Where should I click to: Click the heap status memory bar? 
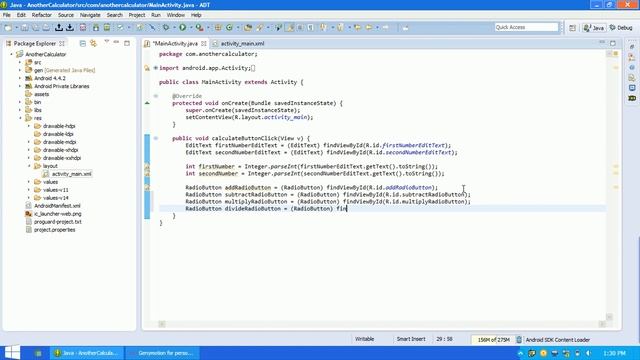click(x=493, y=340)
